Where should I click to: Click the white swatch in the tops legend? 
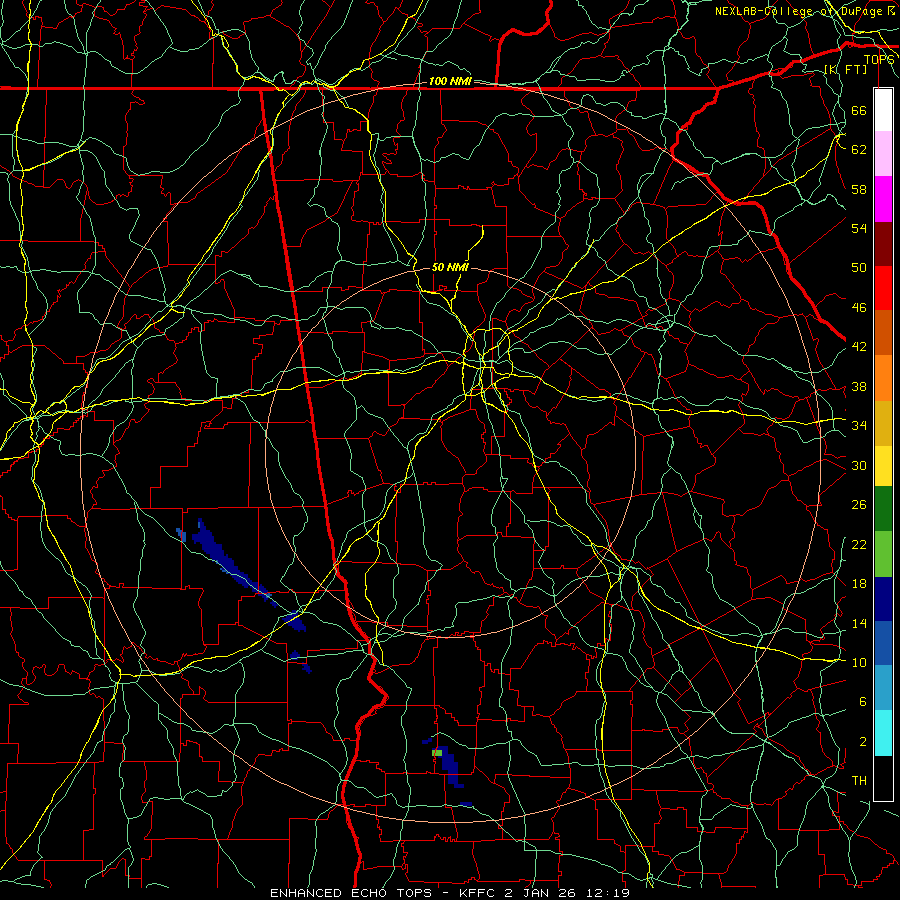pyautogui.click(x=883, y=110)
